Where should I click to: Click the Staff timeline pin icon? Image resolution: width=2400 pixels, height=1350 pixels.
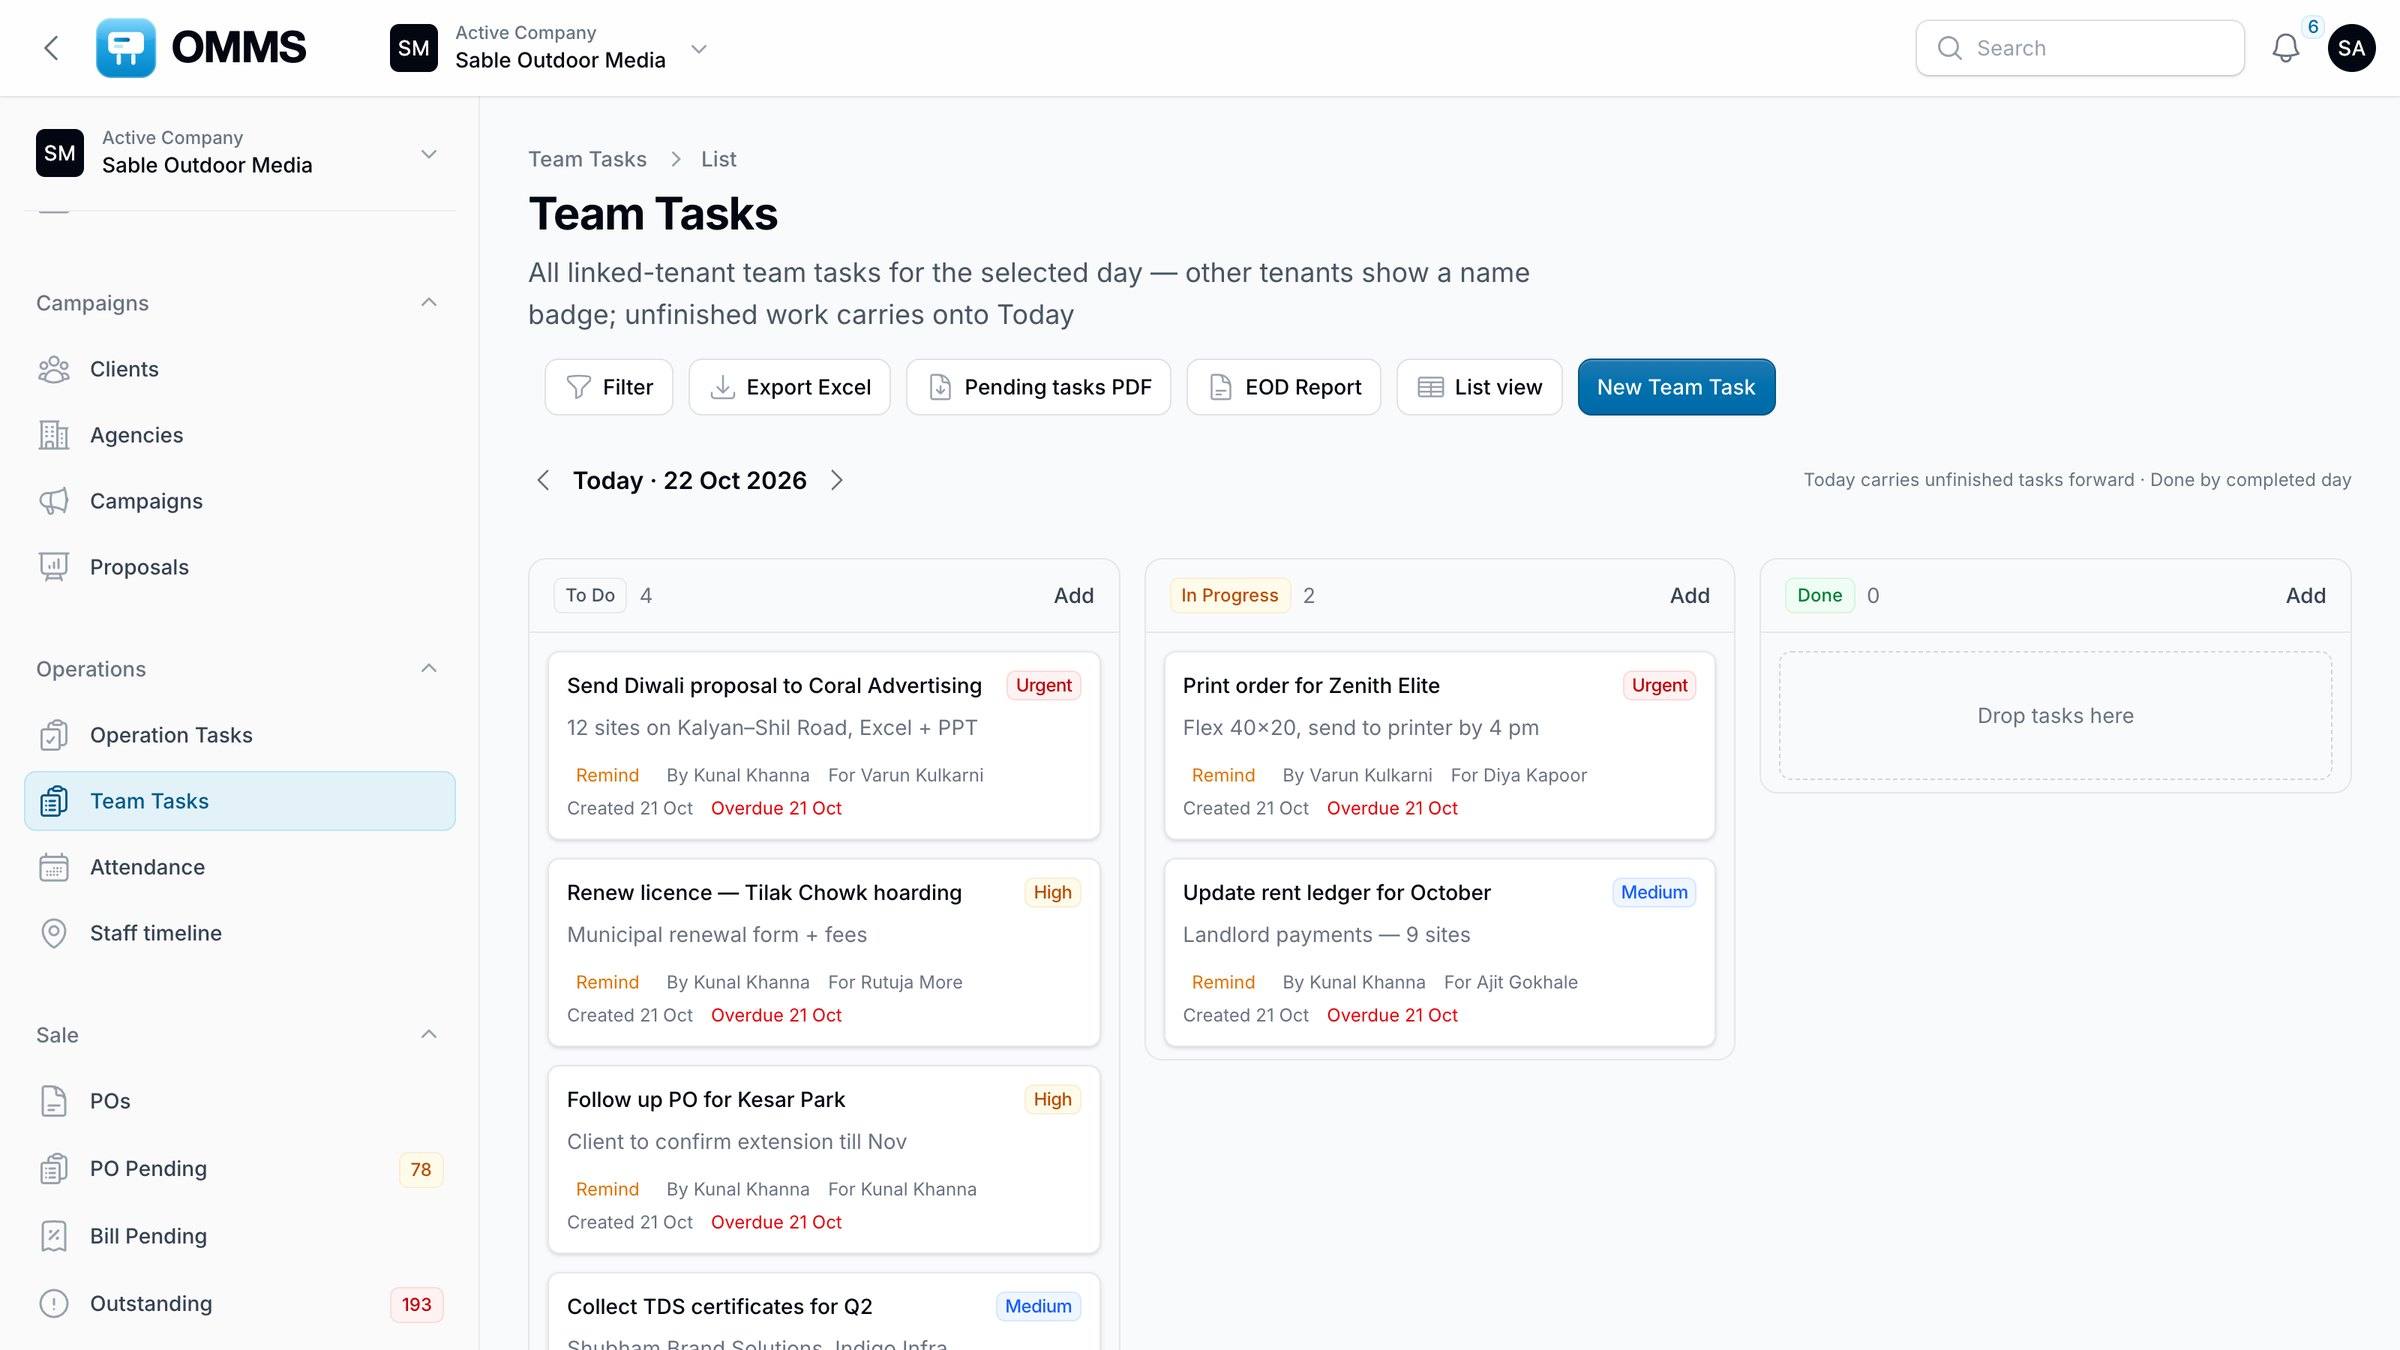coord(54,933)
